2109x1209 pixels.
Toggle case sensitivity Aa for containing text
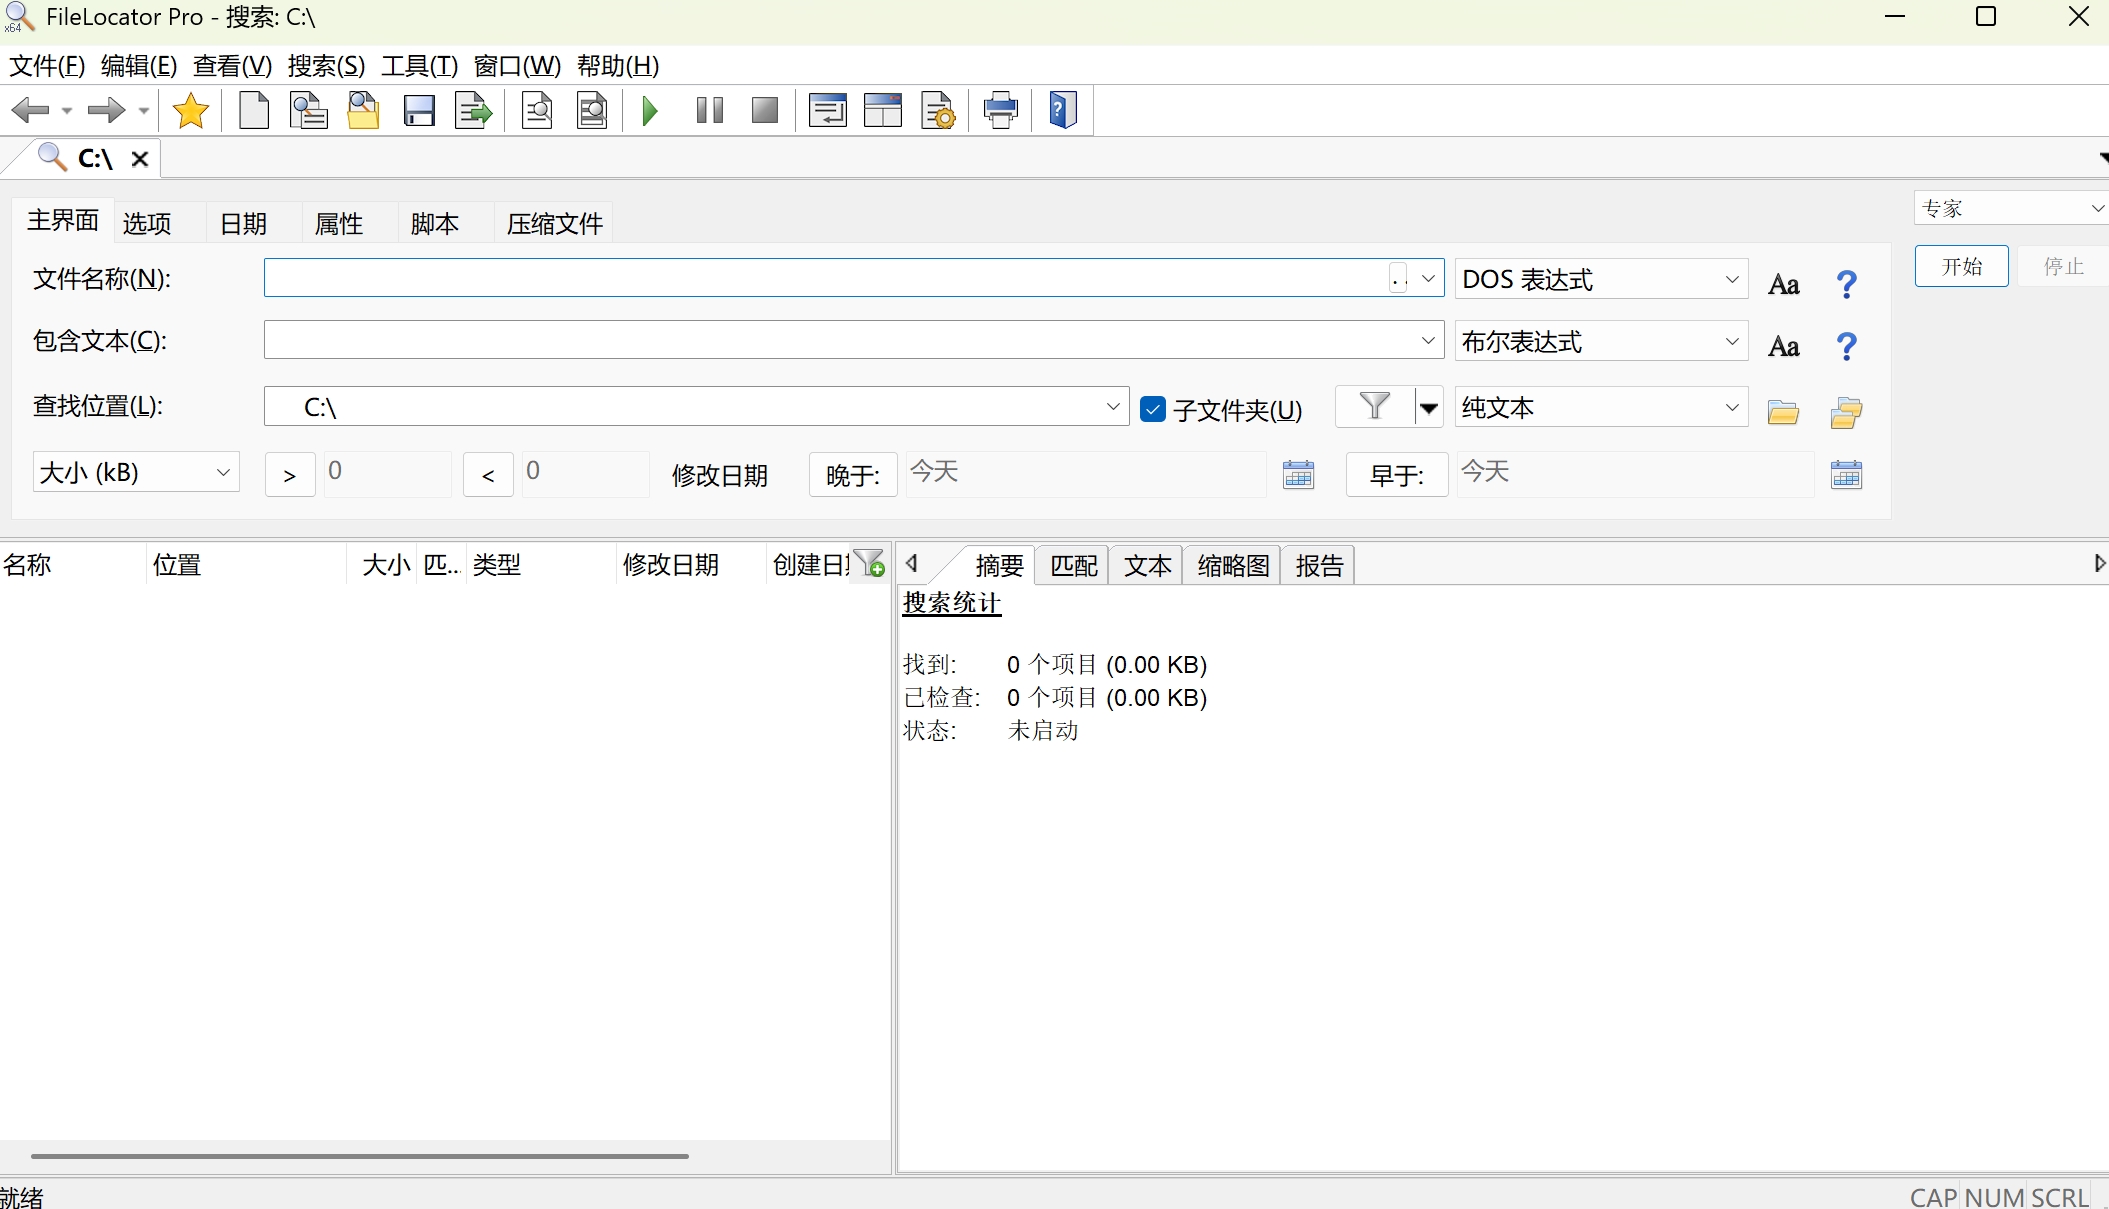(x=1784, y=346)
